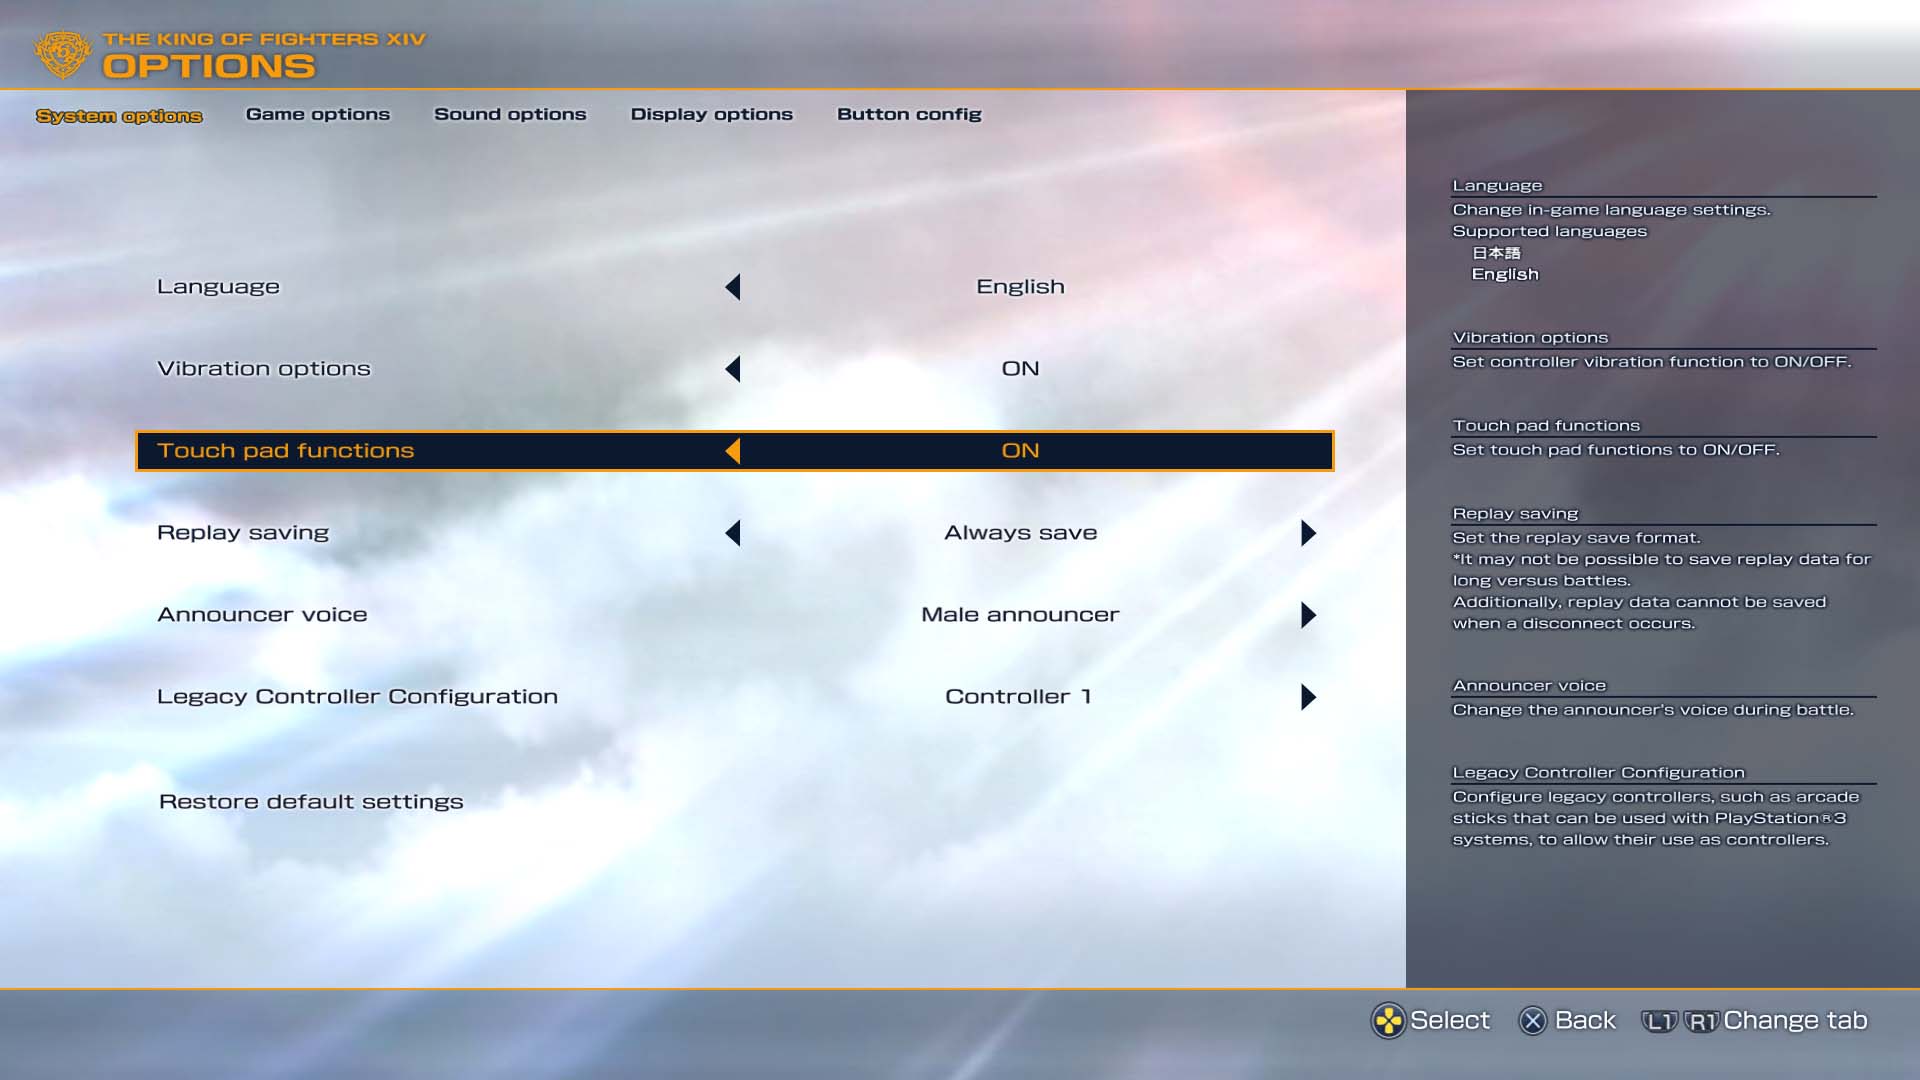
Task: Click the 日本語 supported language entry
Action: [x=1496, y=253]
